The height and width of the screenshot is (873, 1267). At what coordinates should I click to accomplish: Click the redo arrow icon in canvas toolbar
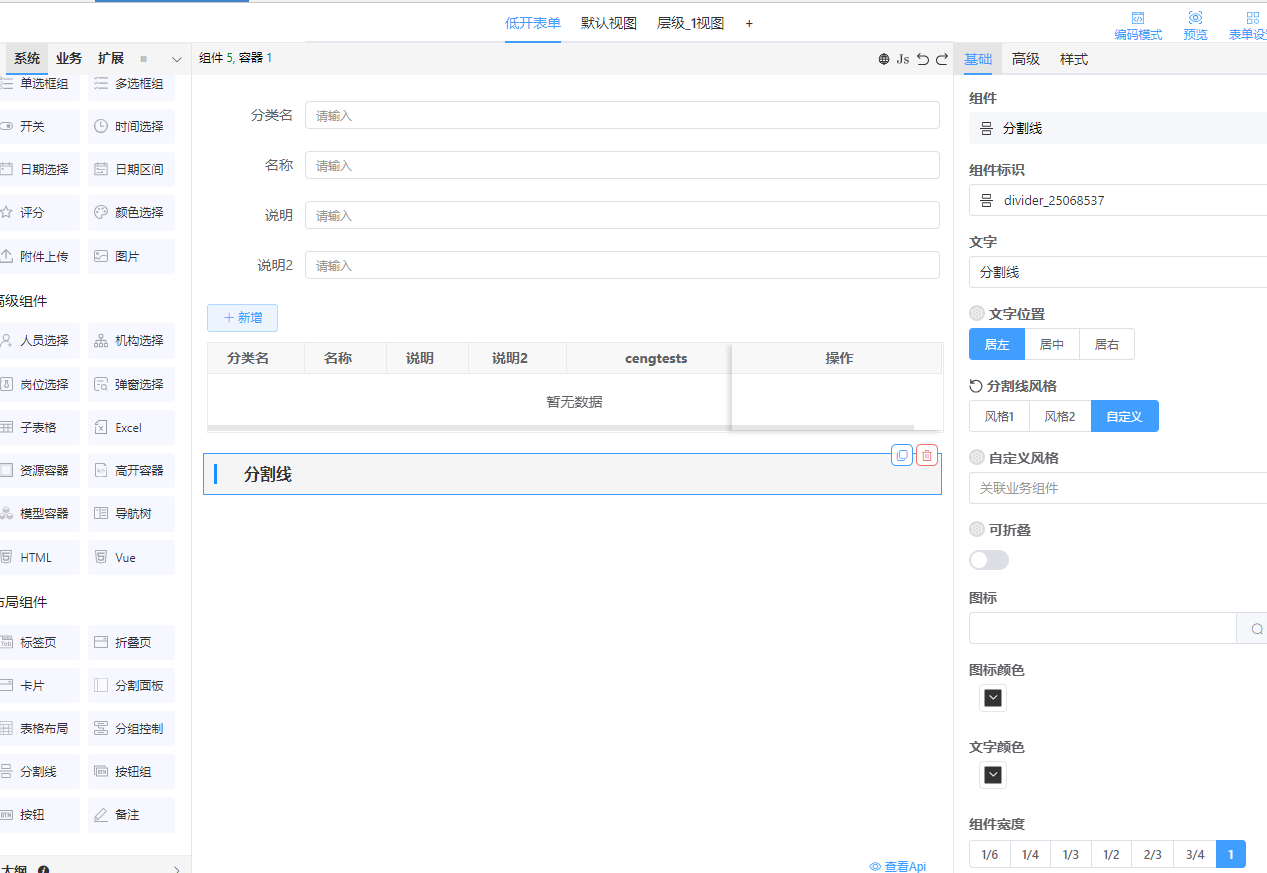942,59
